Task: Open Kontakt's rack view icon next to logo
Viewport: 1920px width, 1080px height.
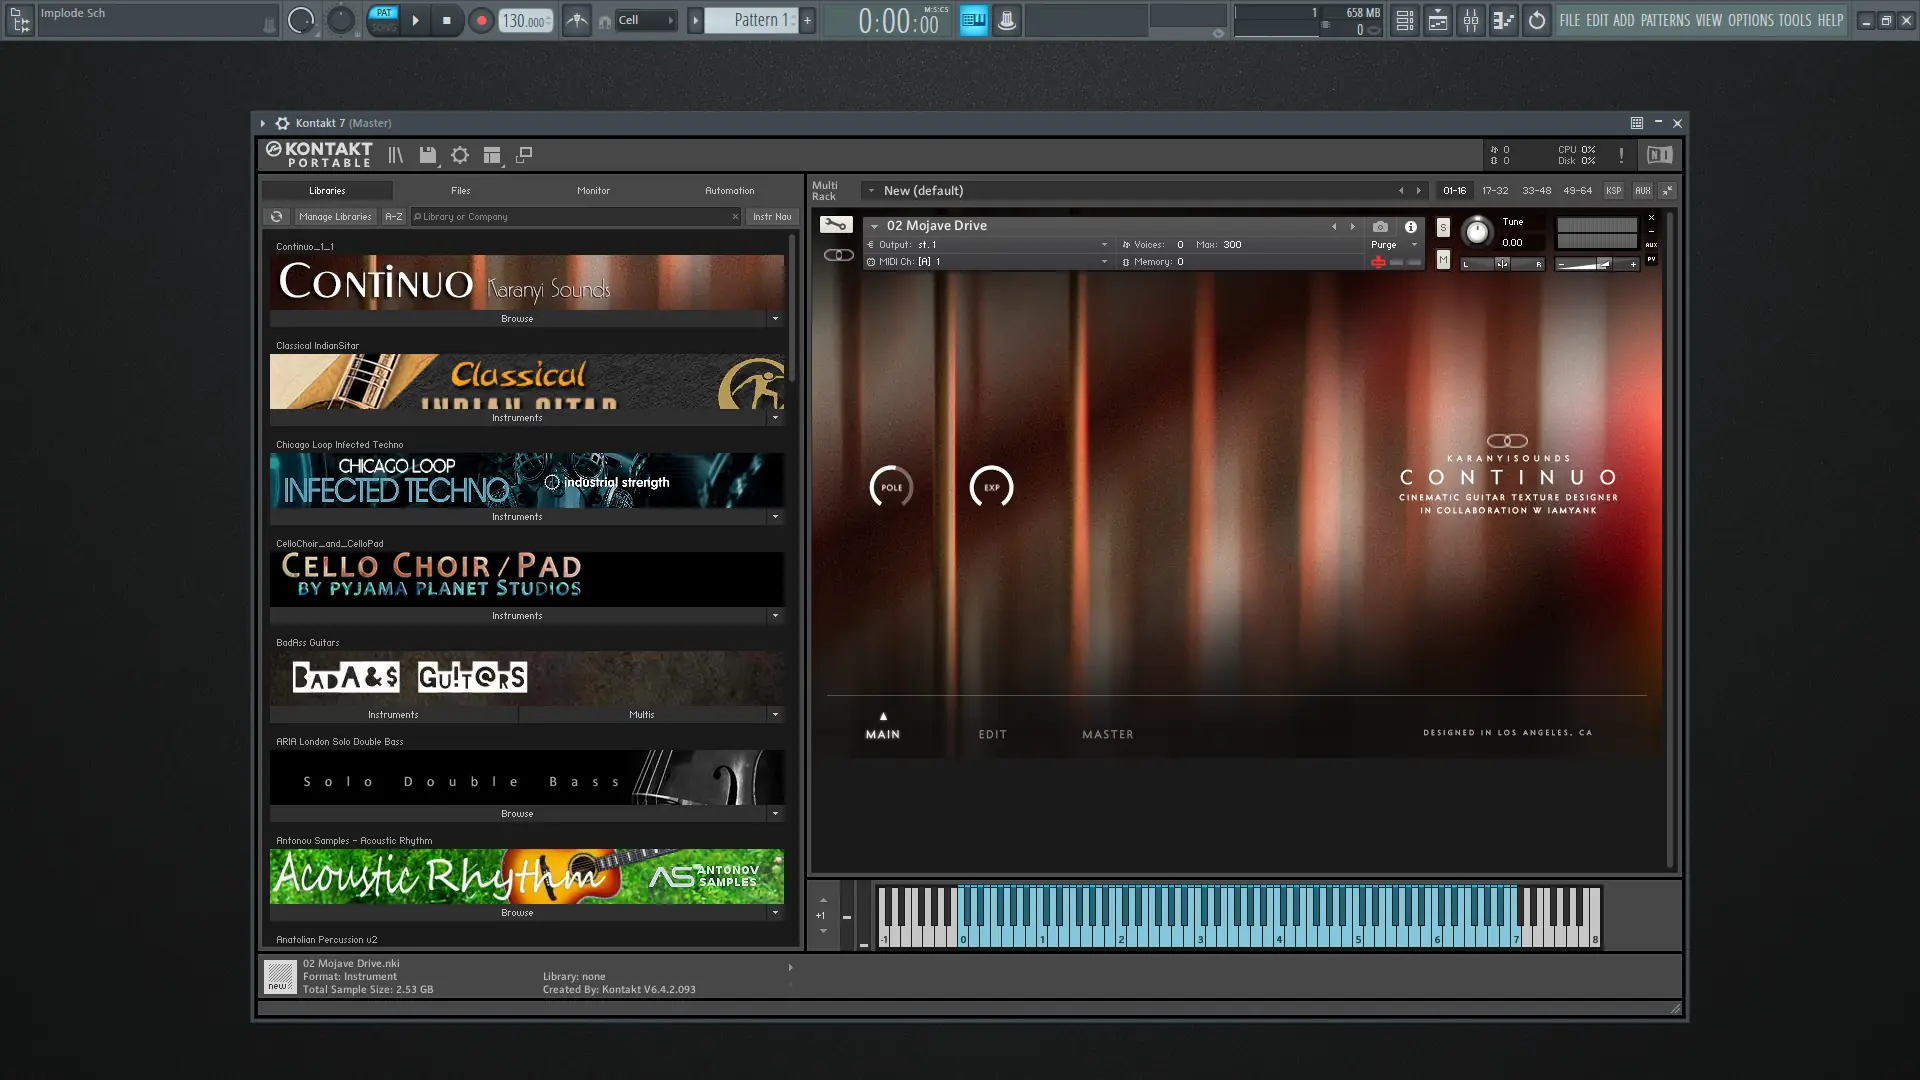Action: (396, 155)
